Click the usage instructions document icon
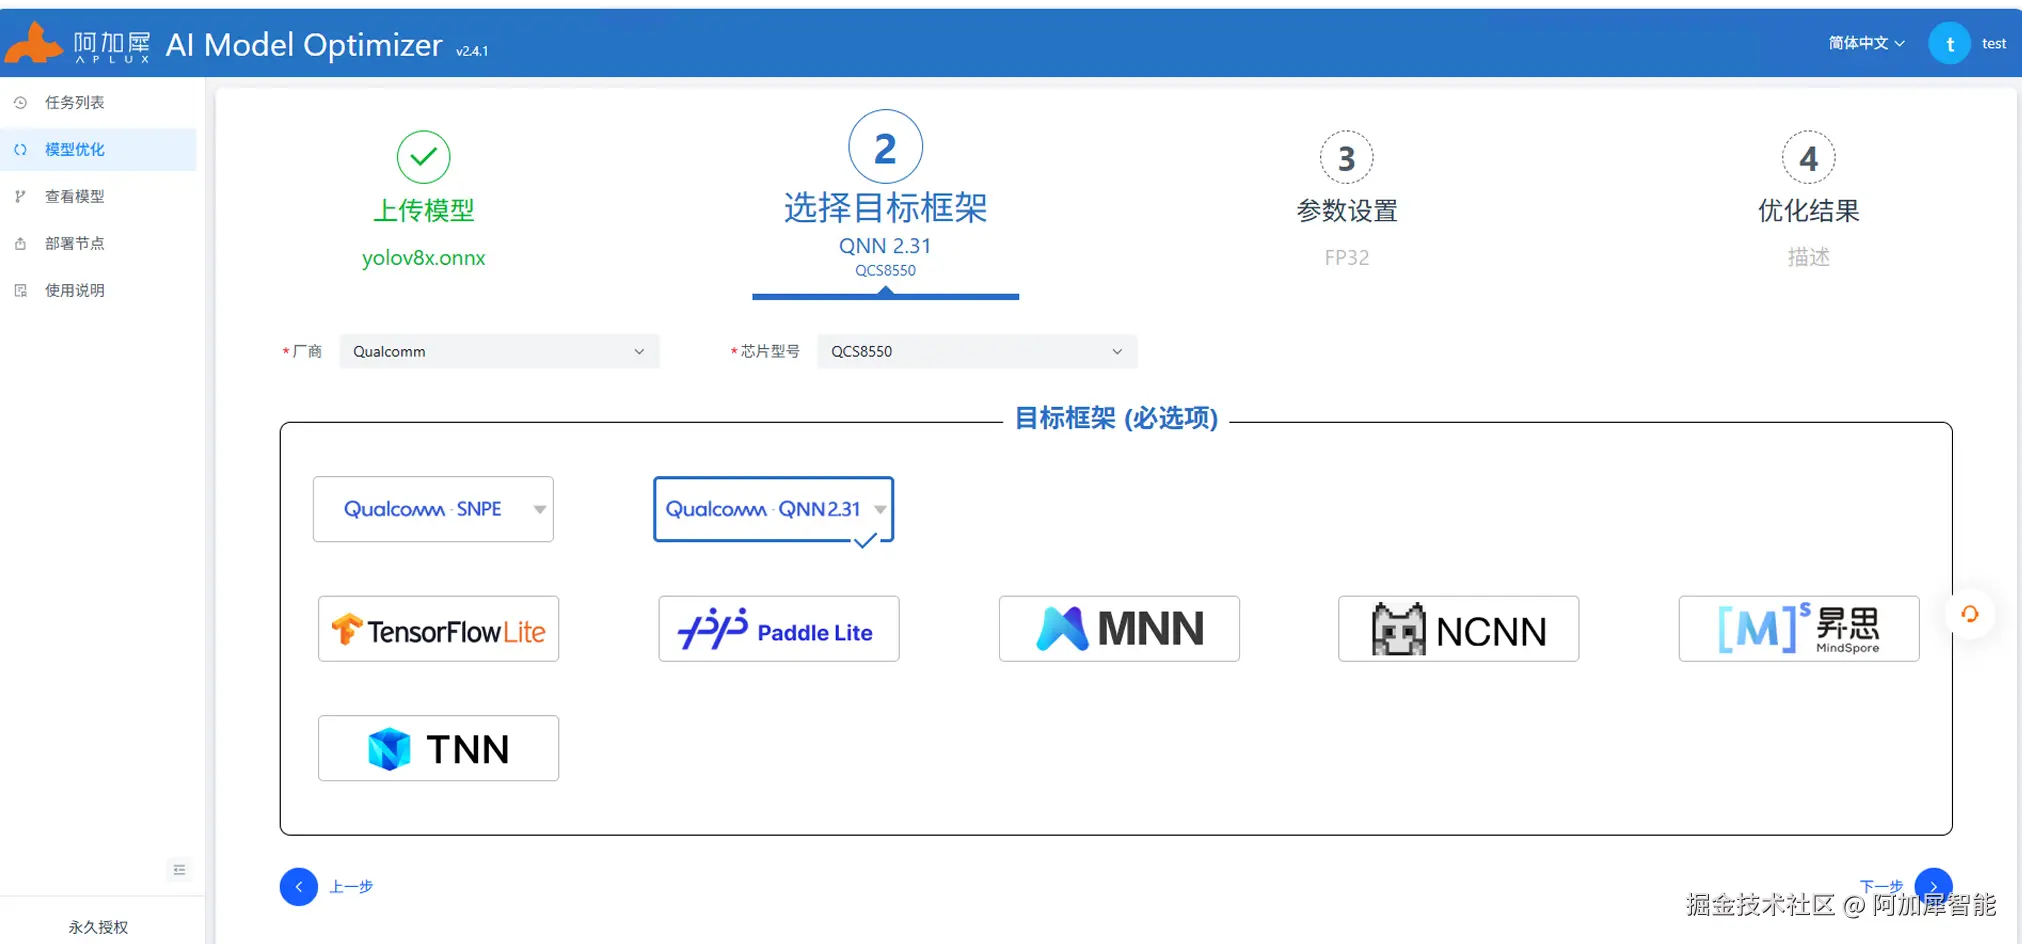The width and height of the screenshot is (2022, 944). (20, 290)
